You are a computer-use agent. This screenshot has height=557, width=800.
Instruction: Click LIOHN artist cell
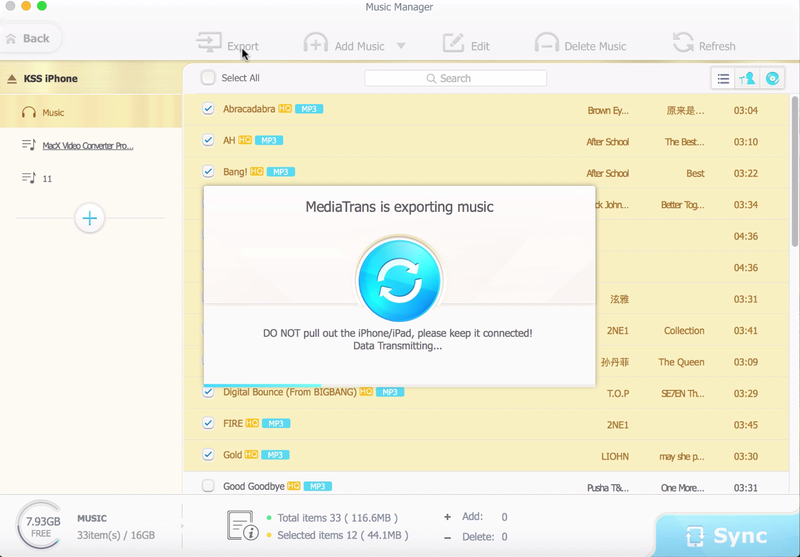pos(615,457)
